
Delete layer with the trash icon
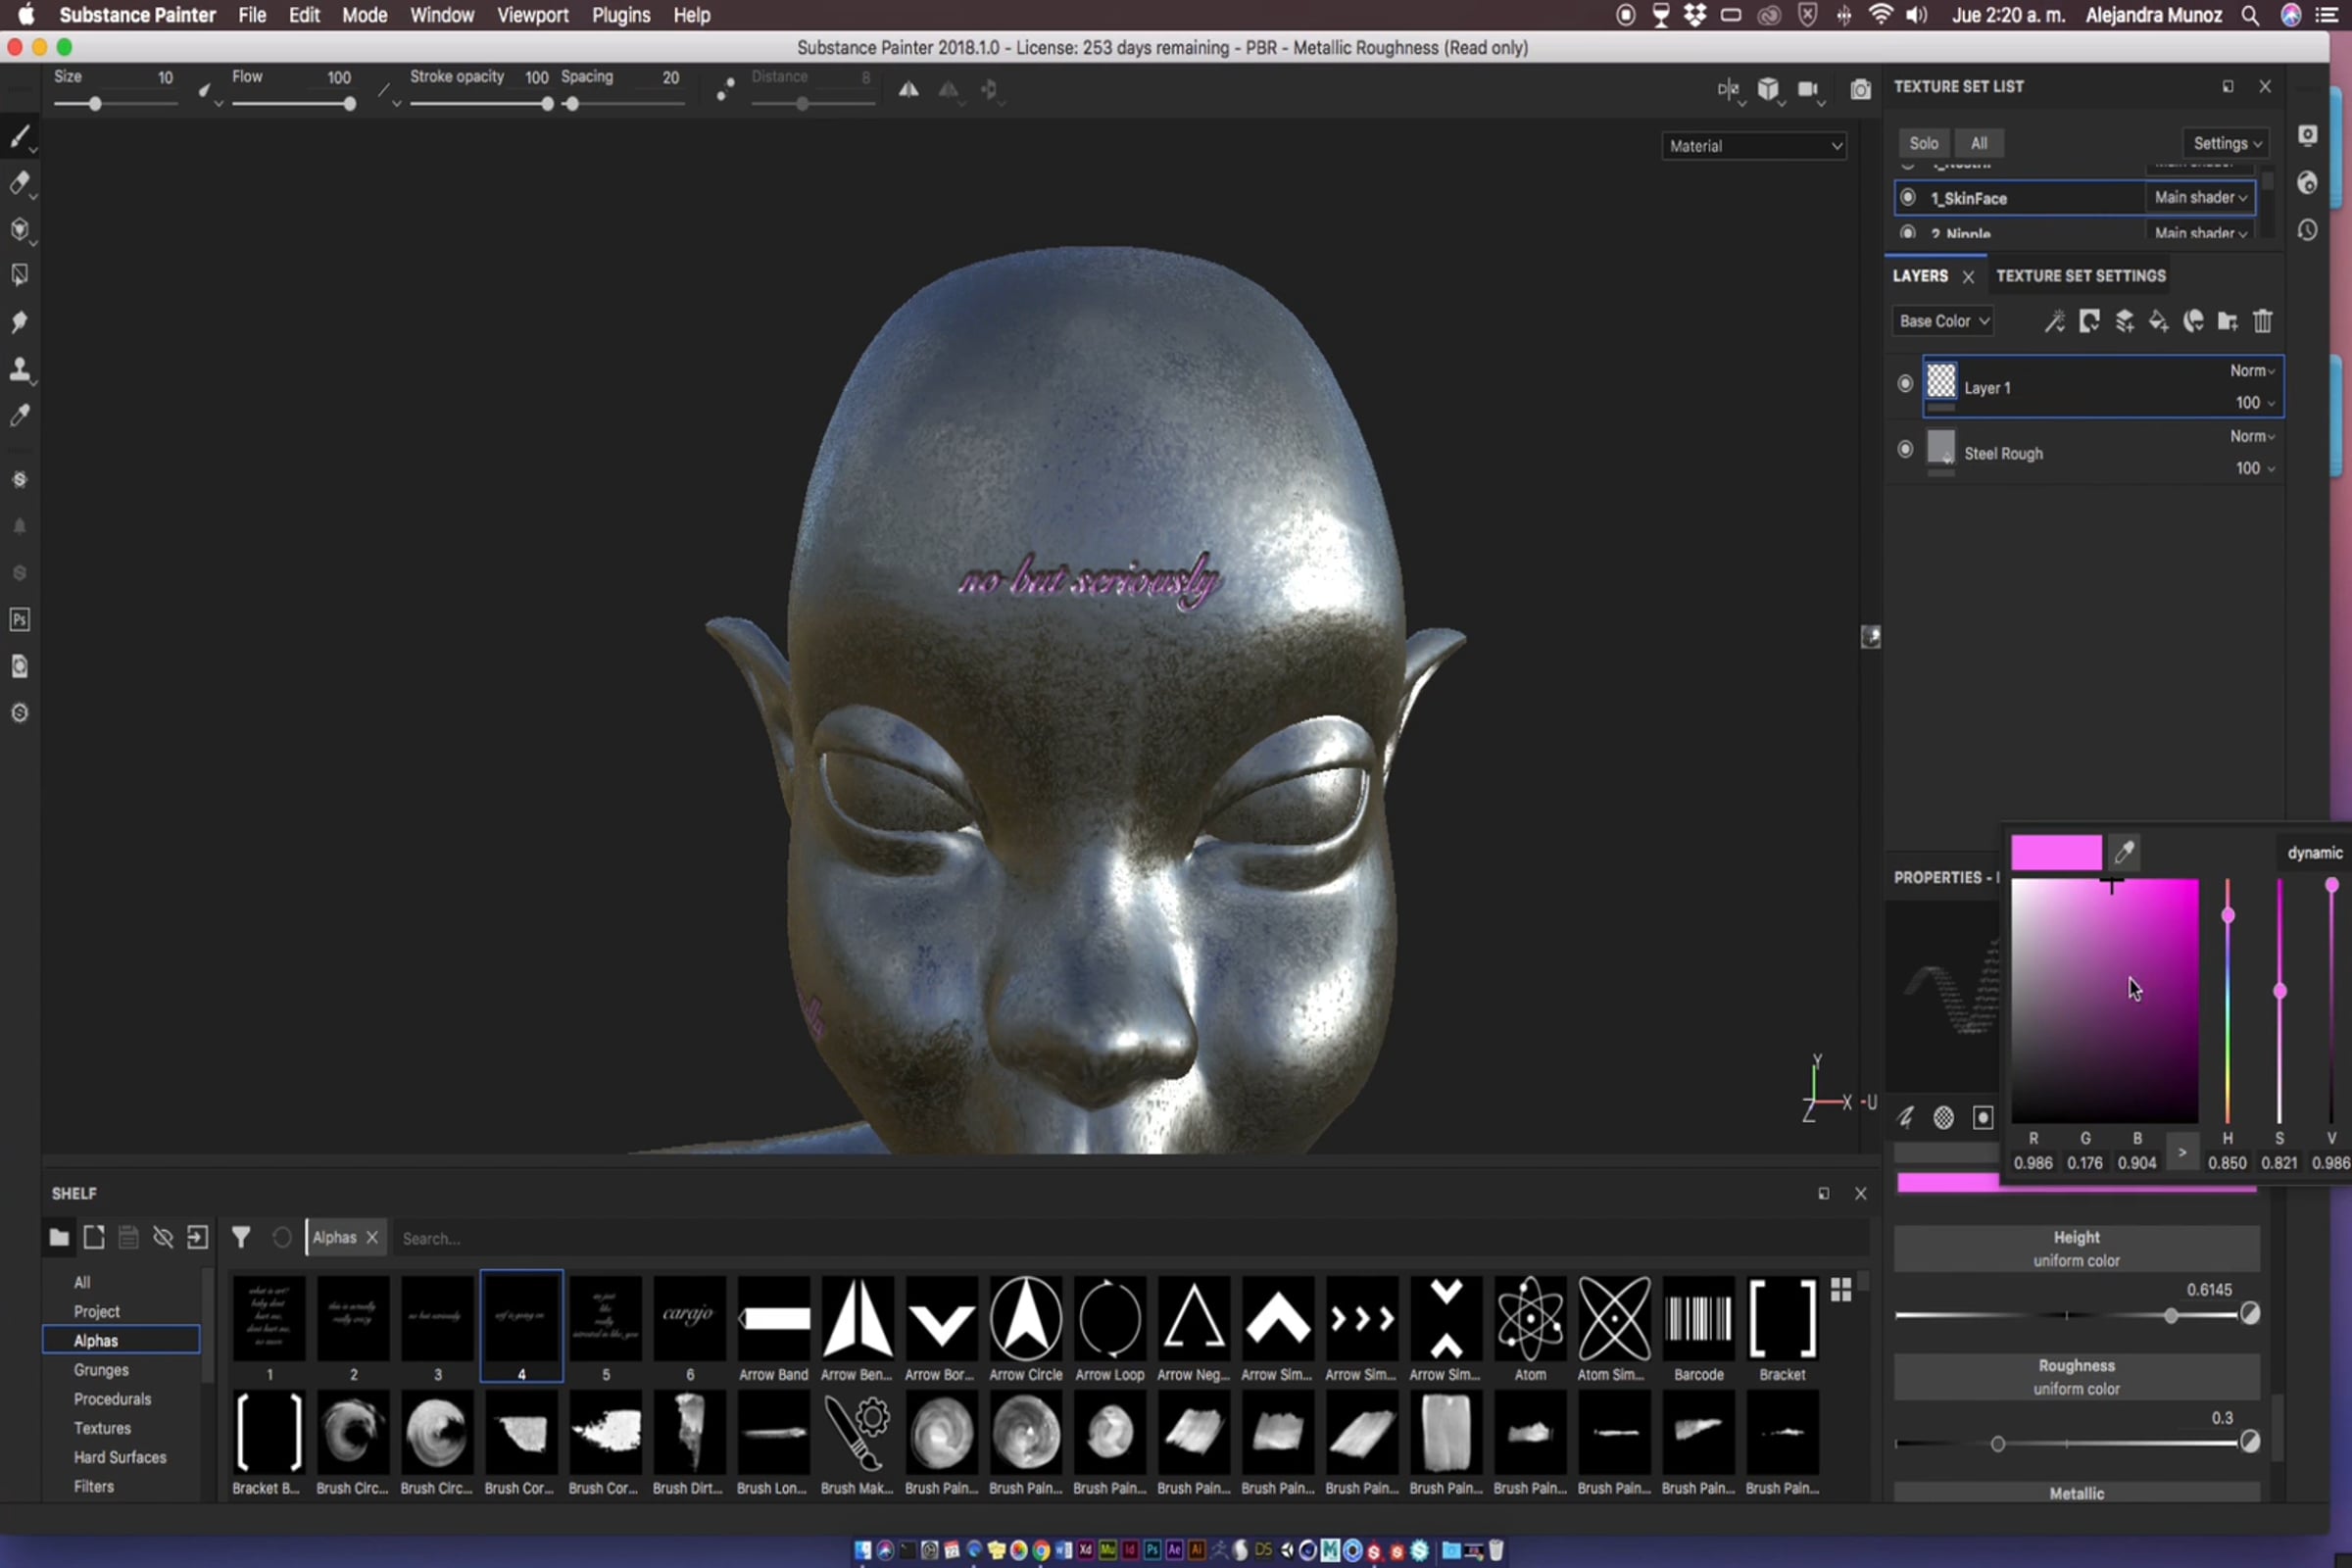click(x=2262, y=321)
